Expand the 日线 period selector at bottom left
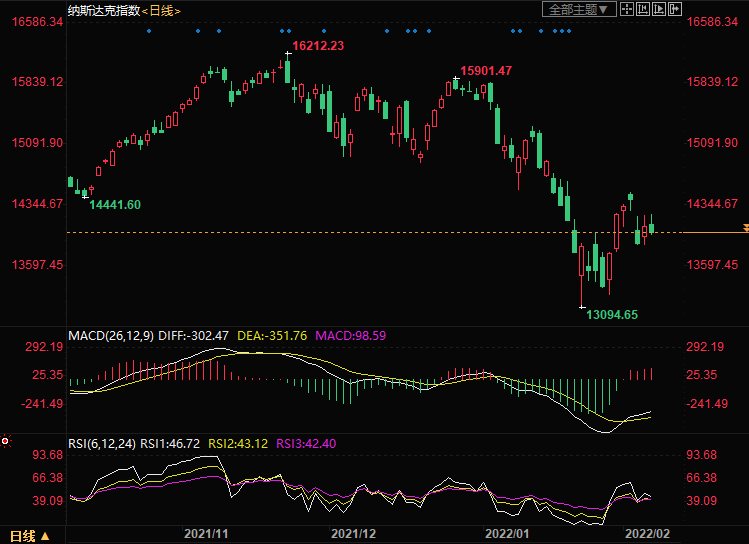Screen dimensions: 749x544 (29, 536)
